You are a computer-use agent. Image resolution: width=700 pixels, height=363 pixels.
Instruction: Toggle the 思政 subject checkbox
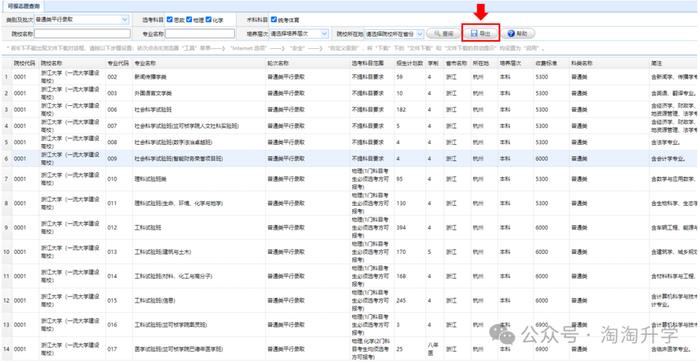[169, 19]
